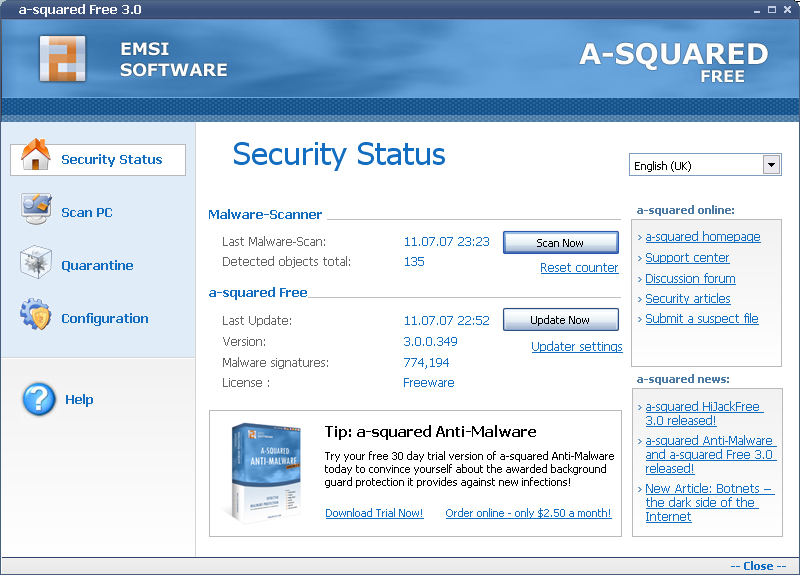Click the Reset counter link
Image resolution: width=800 pixels, height=575 pixels.
[x=579, y=268]
